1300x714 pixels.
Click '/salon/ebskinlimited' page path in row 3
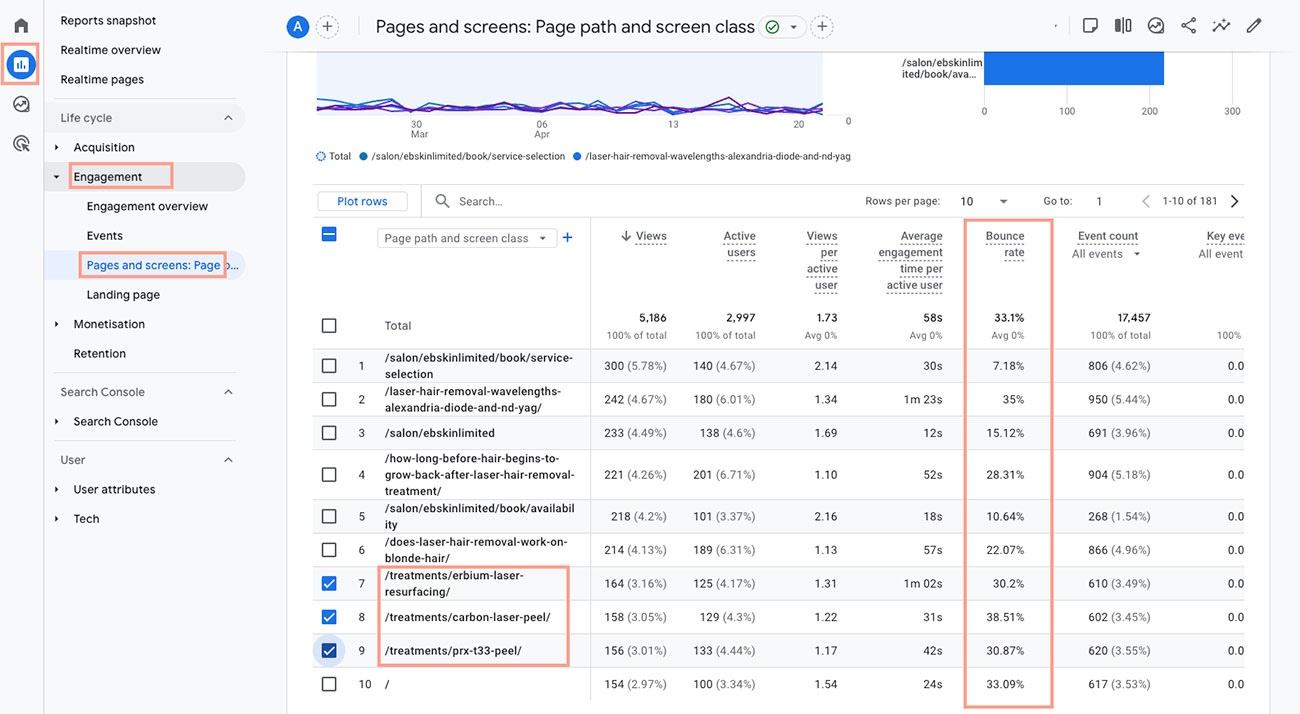point(439,433)
